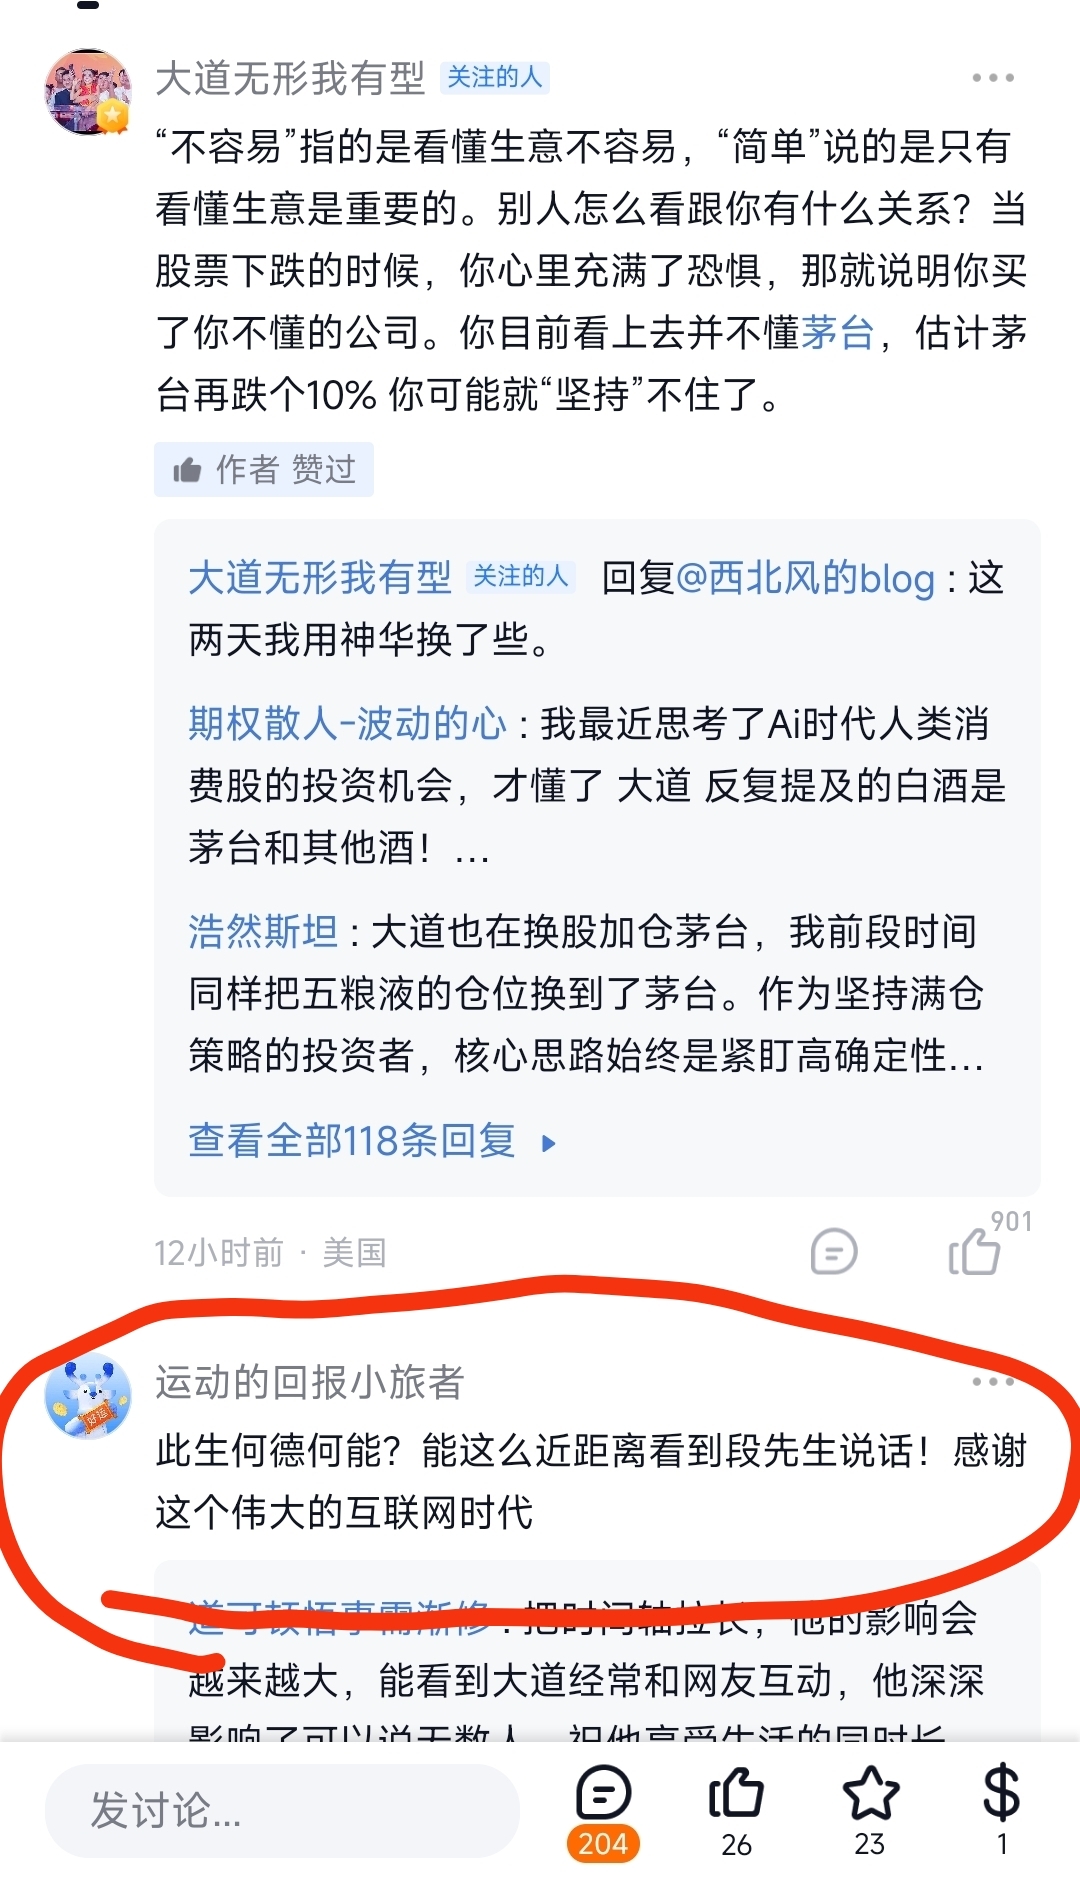The height and width of the screenshot is (1892, 1080).
Task: Open the @西北风的blog mention link
Action: pyautogui.click(x=806, y=578)
